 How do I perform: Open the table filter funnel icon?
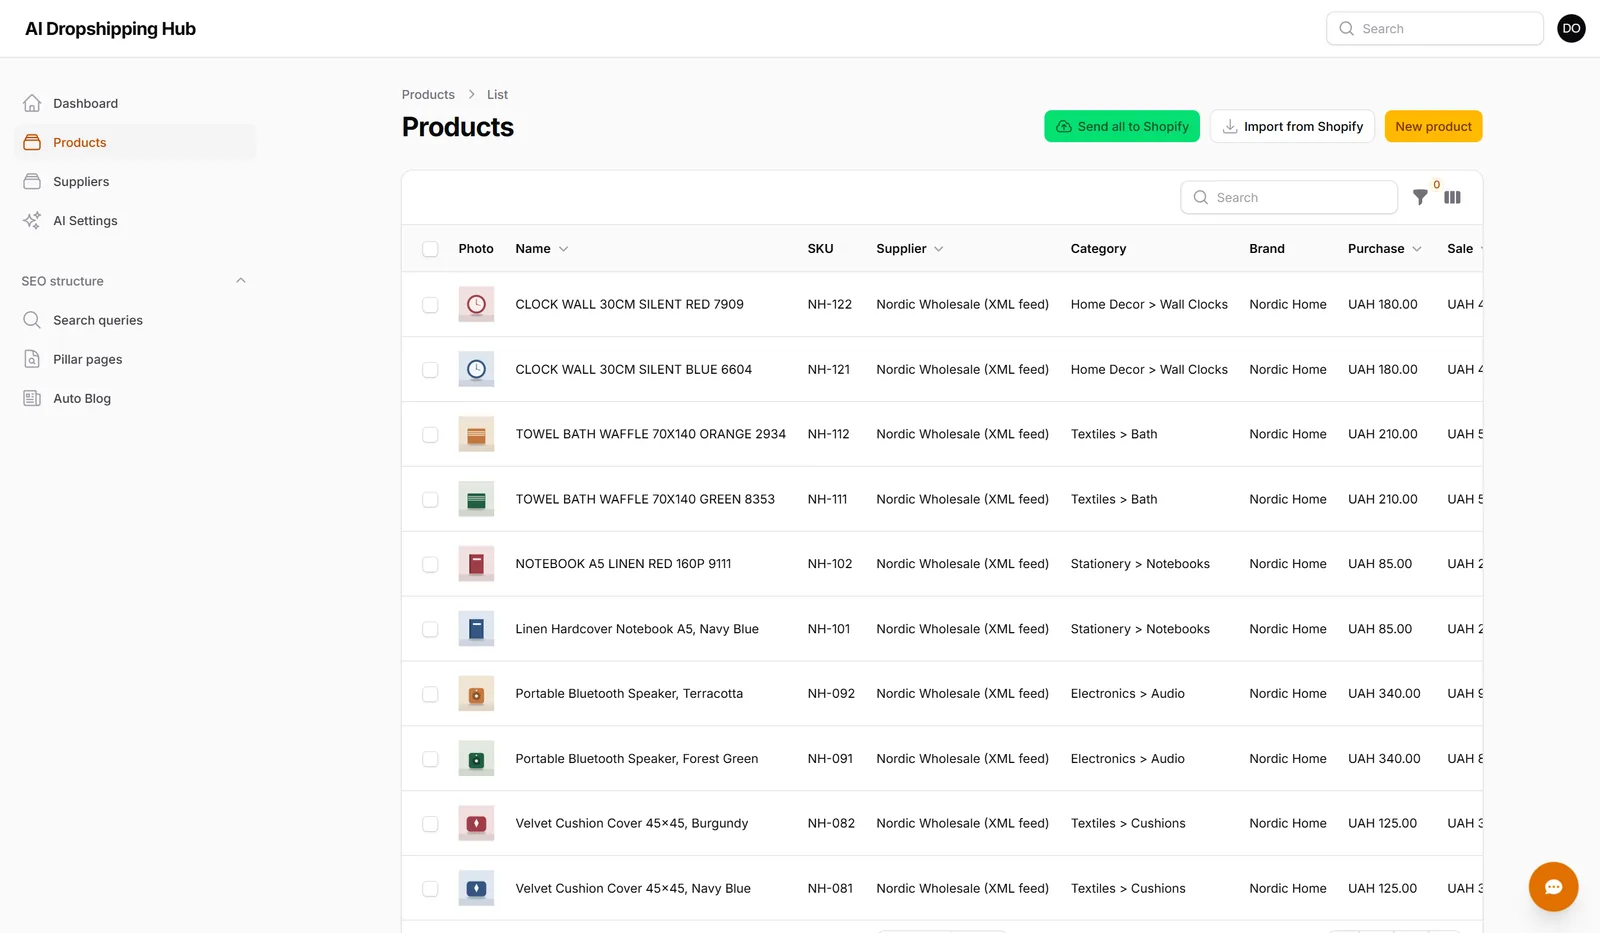[x=1420, y=197]
